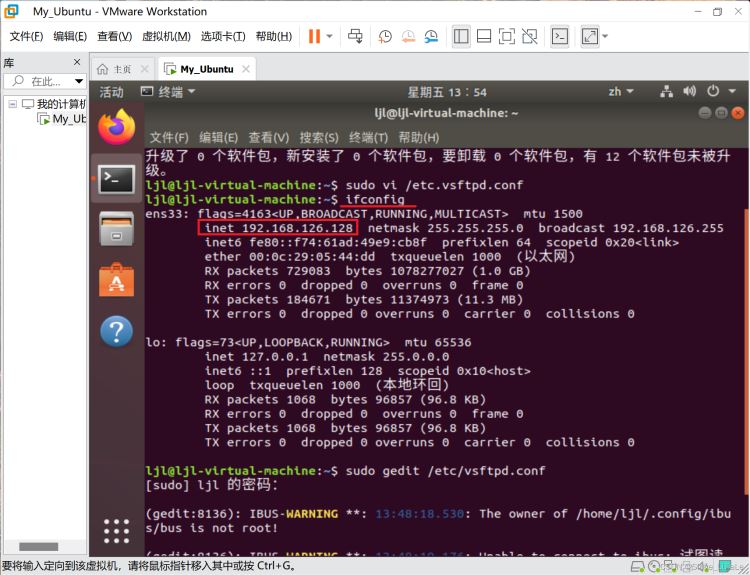
Task: Take a snapshot of the VM
Action: (385, 36)
